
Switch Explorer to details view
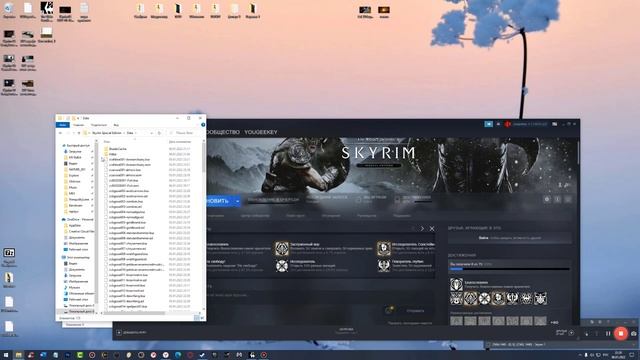(x=197, y=318)
